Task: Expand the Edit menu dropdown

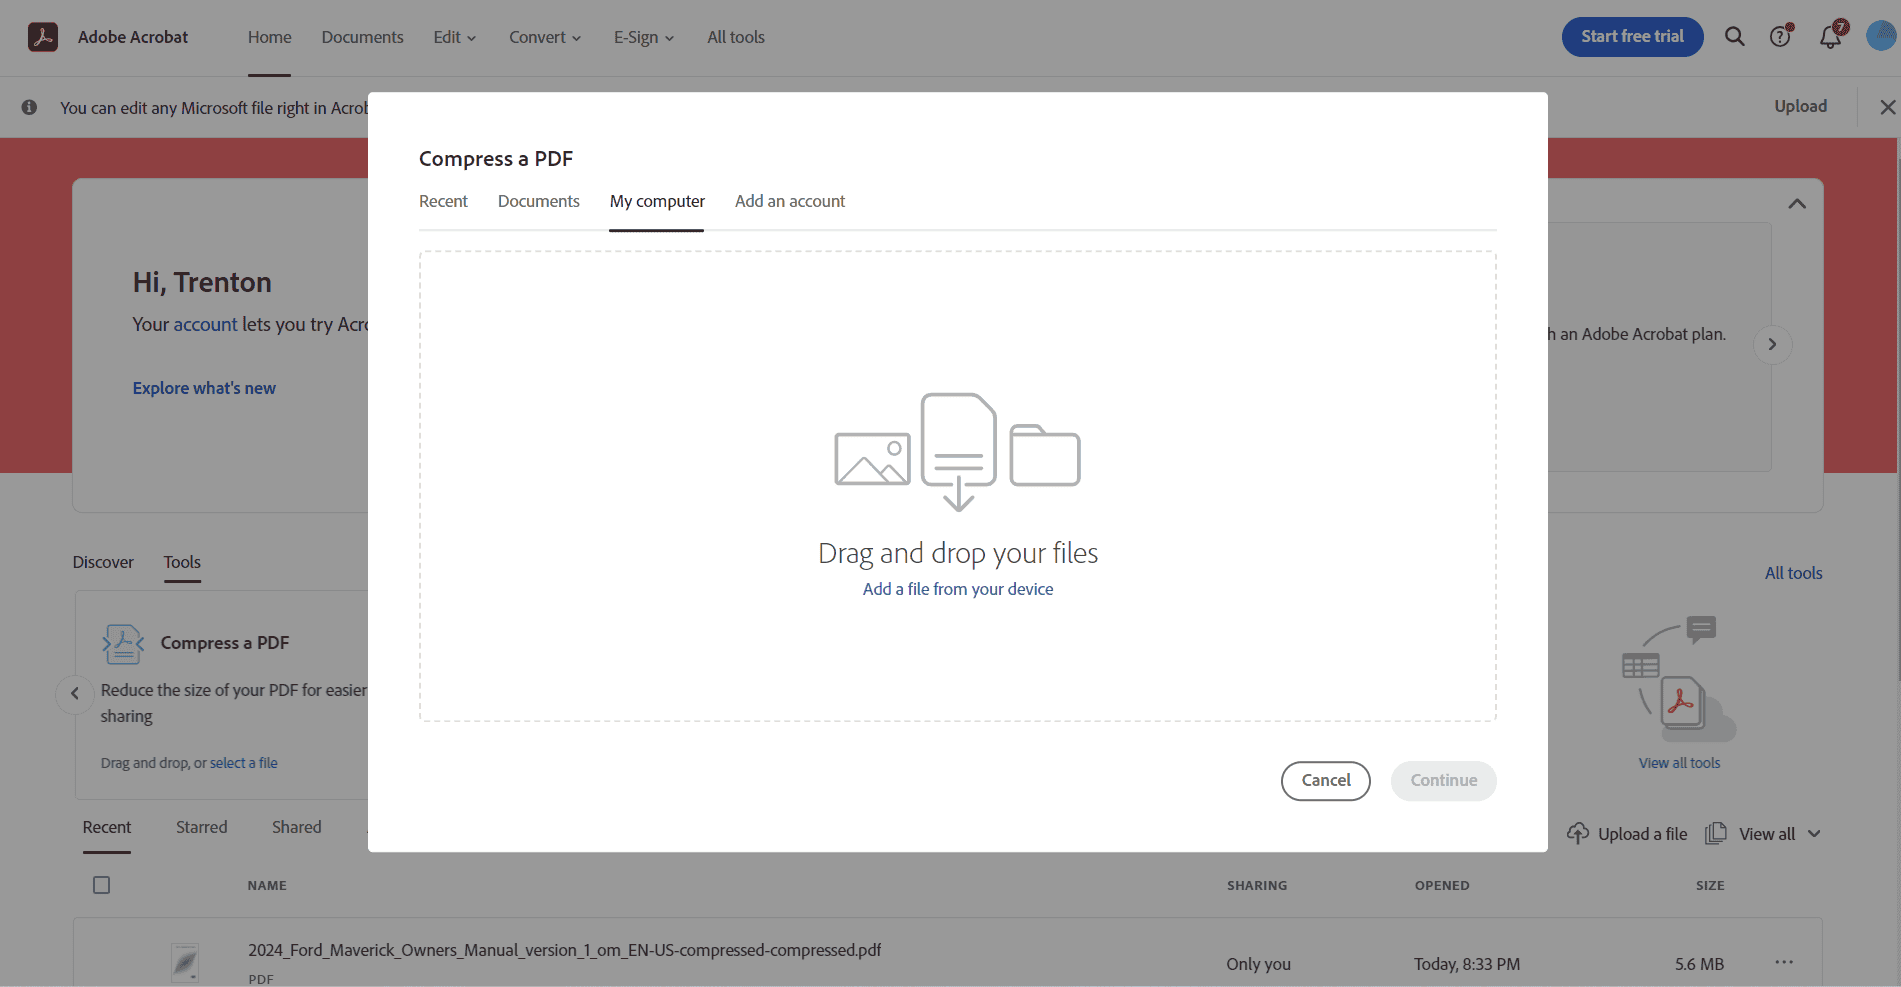Action: (x=455, y=37)
